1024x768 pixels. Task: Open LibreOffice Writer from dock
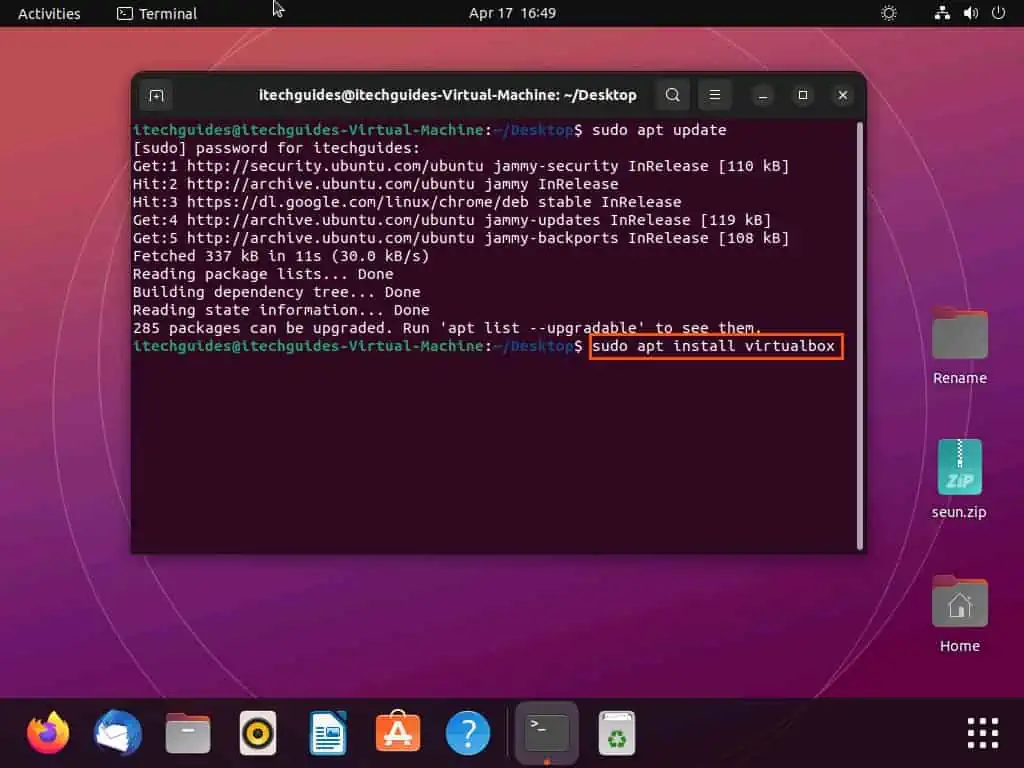[328, 733]
